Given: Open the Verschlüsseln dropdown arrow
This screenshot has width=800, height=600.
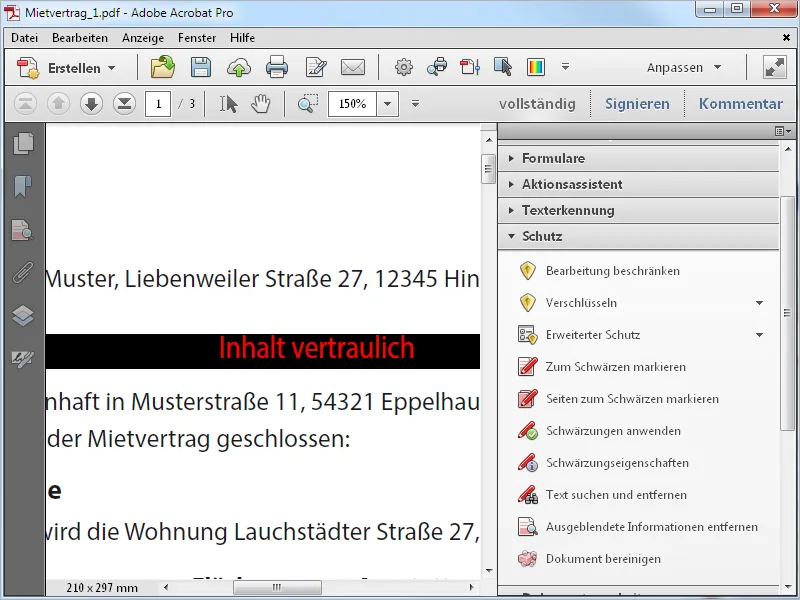Looking at the screenshot, I should click(759, 303).
